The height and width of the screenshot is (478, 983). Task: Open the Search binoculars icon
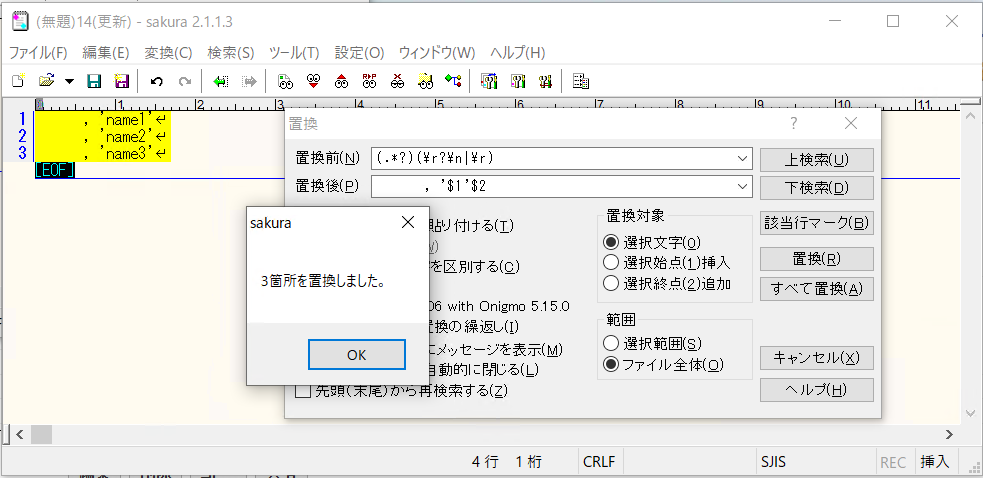coord(285,81)
